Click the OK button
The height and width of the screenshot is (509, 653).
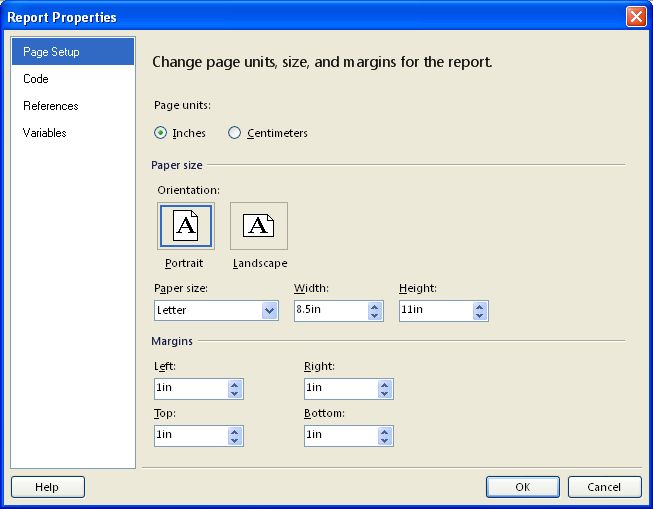[x=523, y=487]
